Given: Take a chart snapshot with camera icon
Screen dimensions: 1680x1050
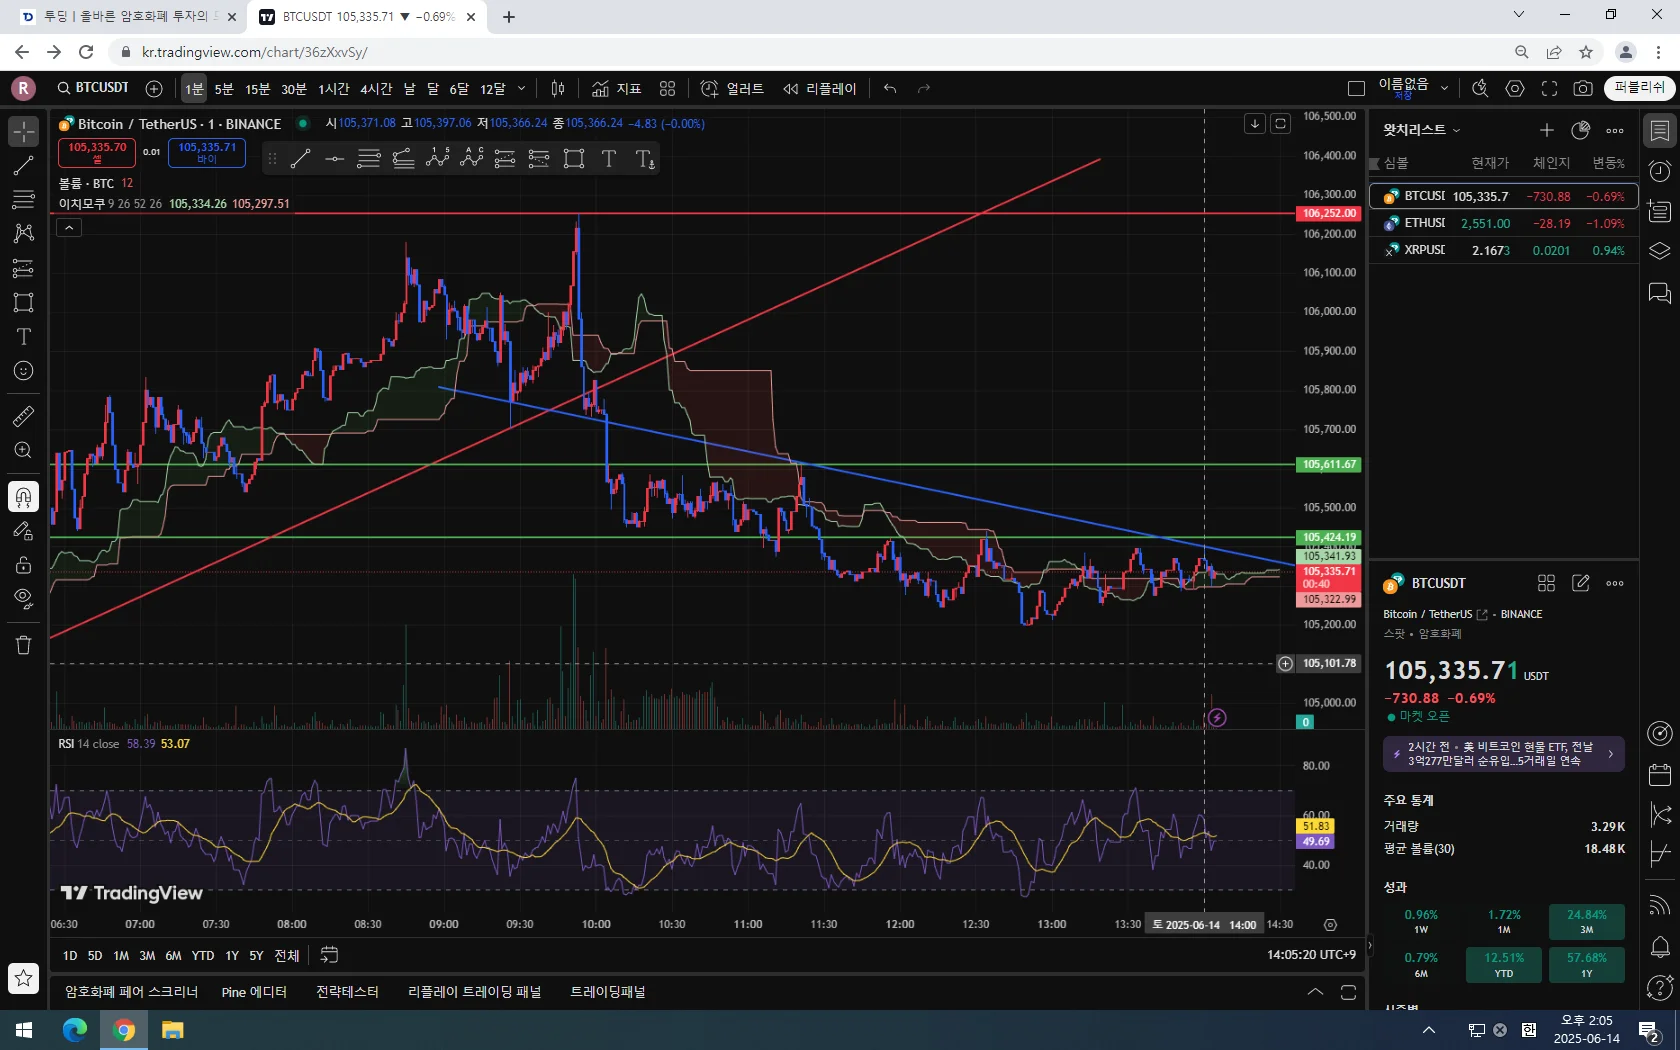Looking at the screenshot, I should coord(1582,89).
